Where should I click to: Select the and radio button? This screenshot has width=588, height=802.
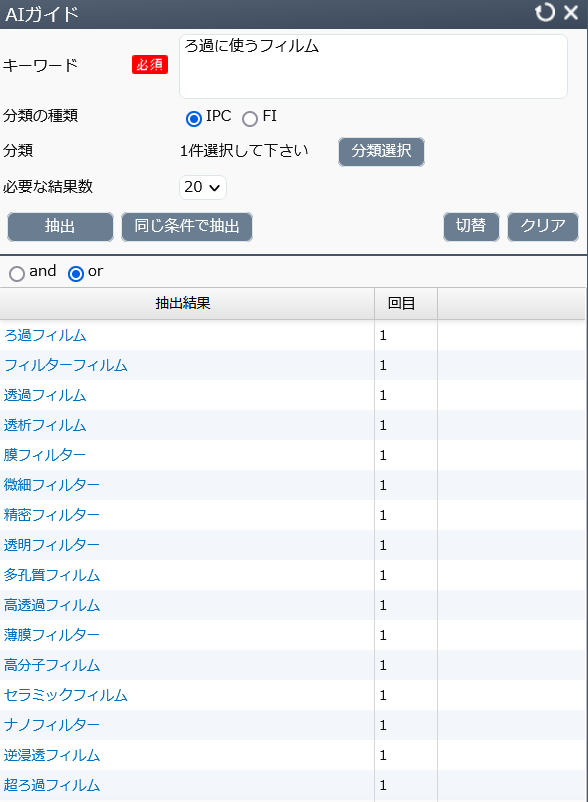coord(17,274)
